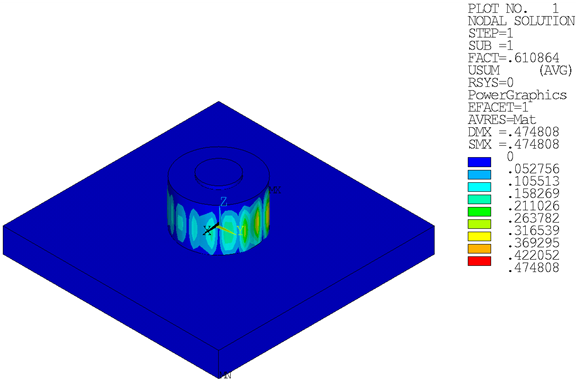
Task: Click the cyan legend color swatch
Action: pos(479,187)
